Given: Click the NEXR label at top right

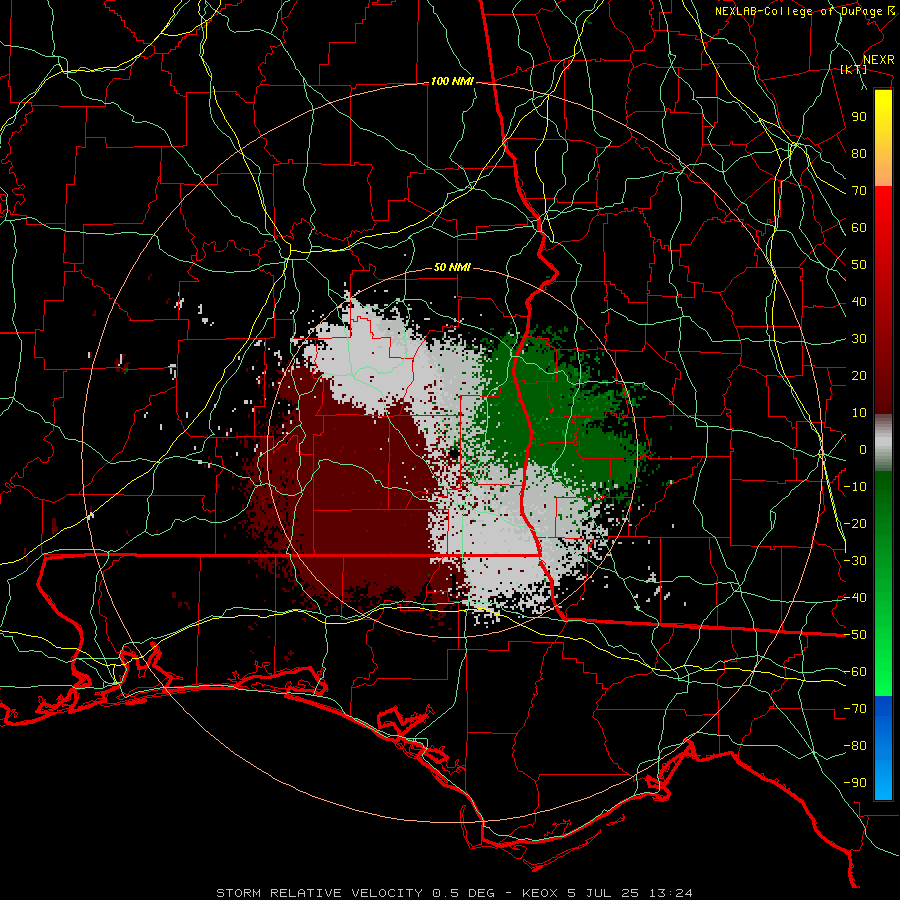Looking at the screenshot, I should coord(879,60).
